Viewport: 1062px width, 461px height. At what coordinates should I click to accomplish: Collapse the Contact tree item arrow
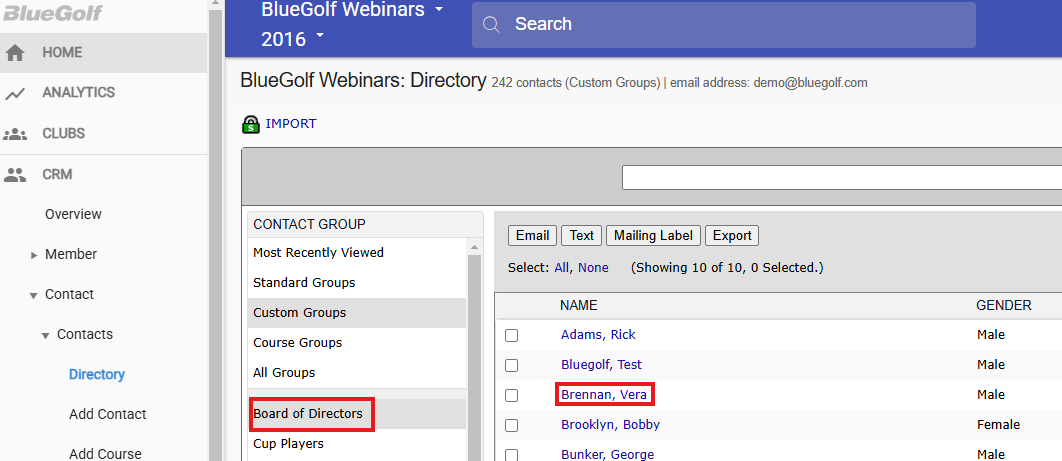(33, 296)
